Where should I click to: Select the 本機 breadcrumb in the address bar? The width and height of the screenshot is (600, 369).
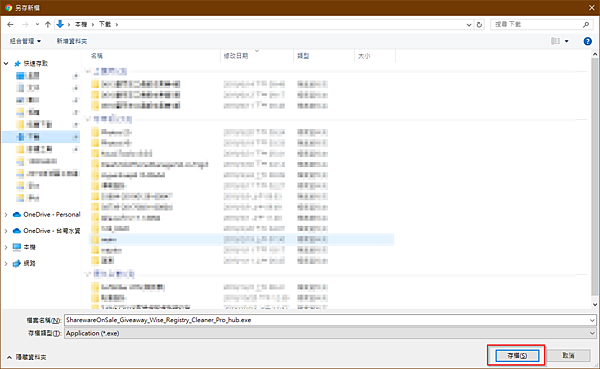tap(81, 24)
